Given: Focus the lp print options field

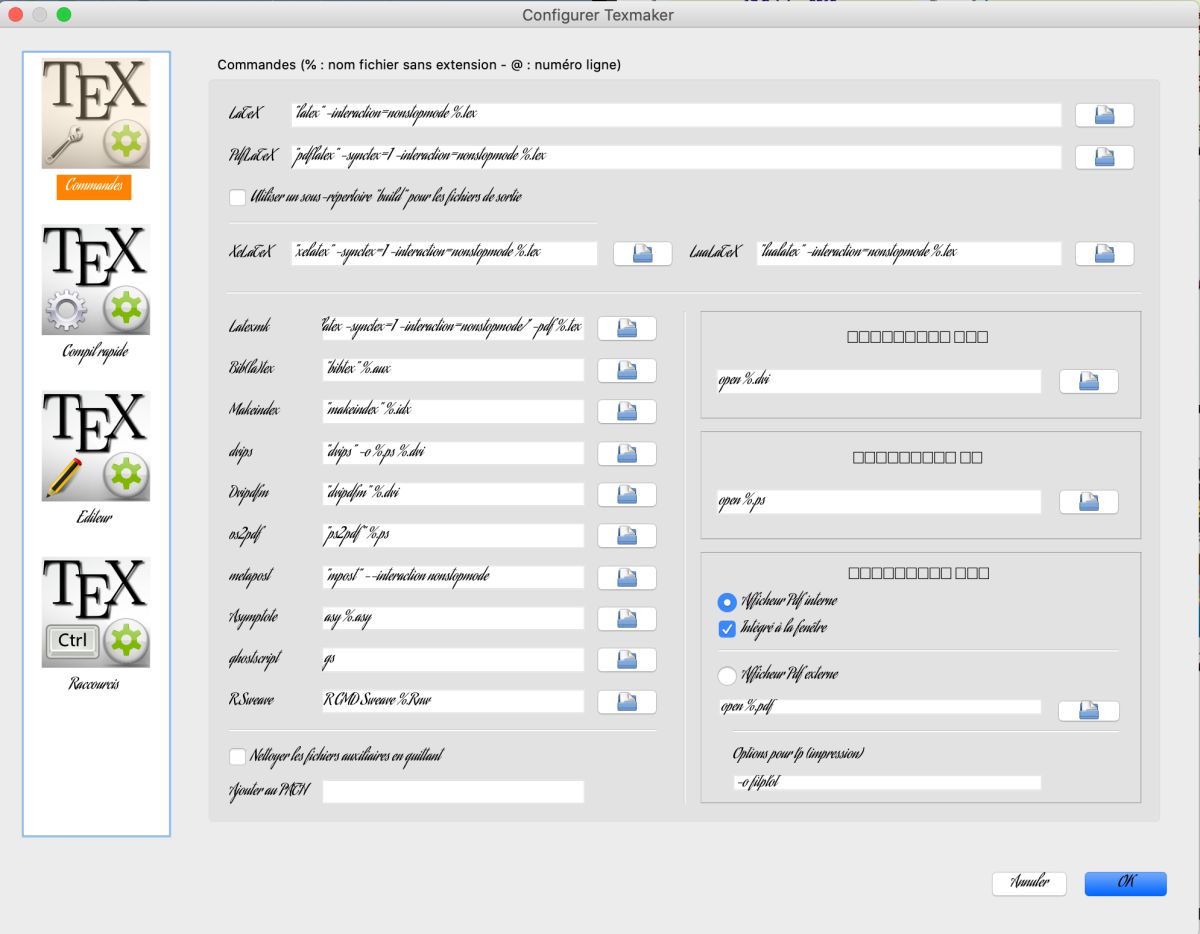Looking at the screenshot, I should pyautogui.click(x=887, y=782).
